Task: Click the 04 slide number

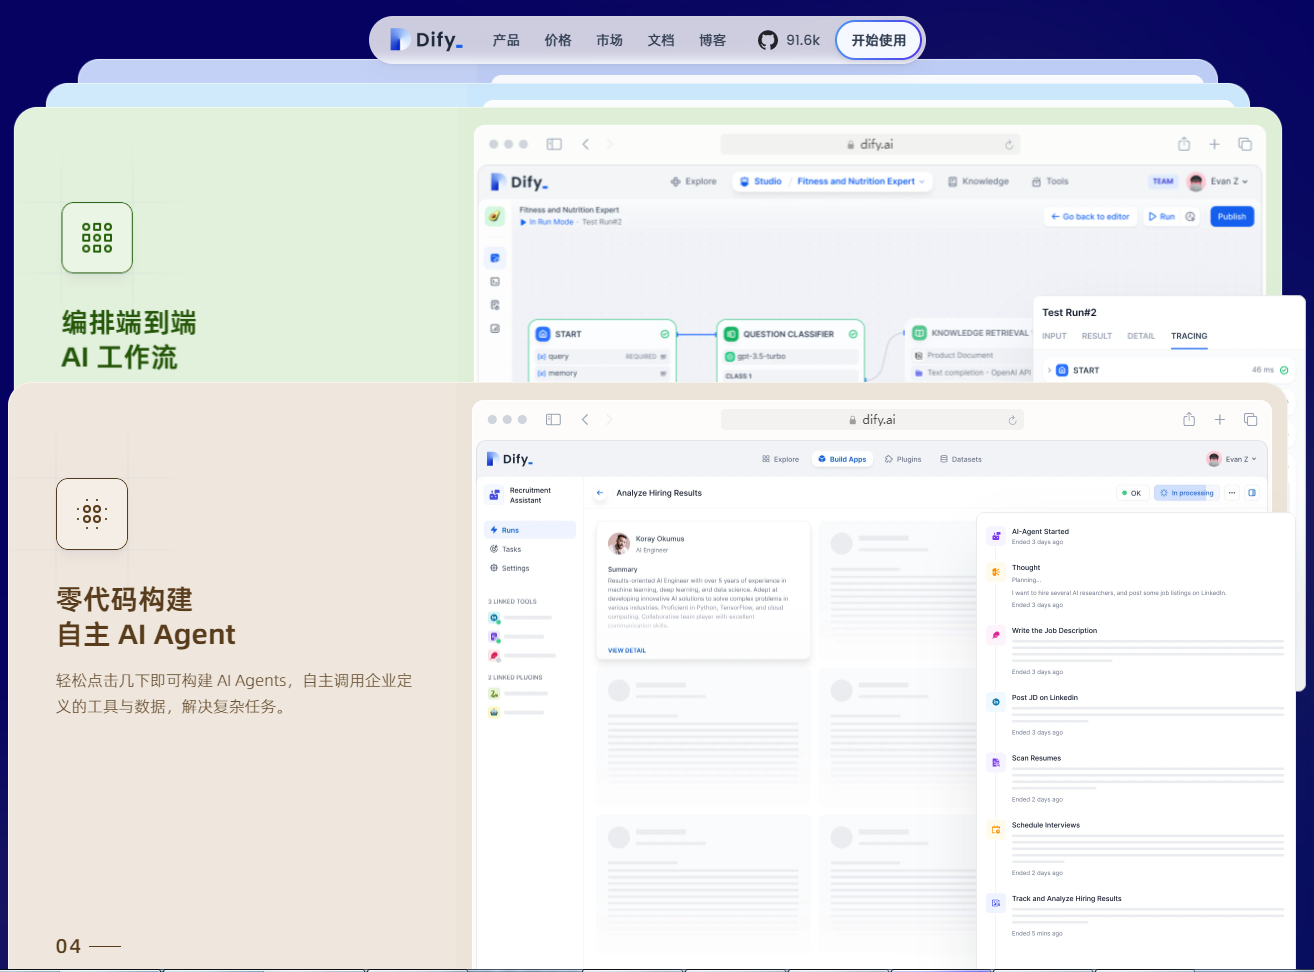Action: click(x=68, y=946)
